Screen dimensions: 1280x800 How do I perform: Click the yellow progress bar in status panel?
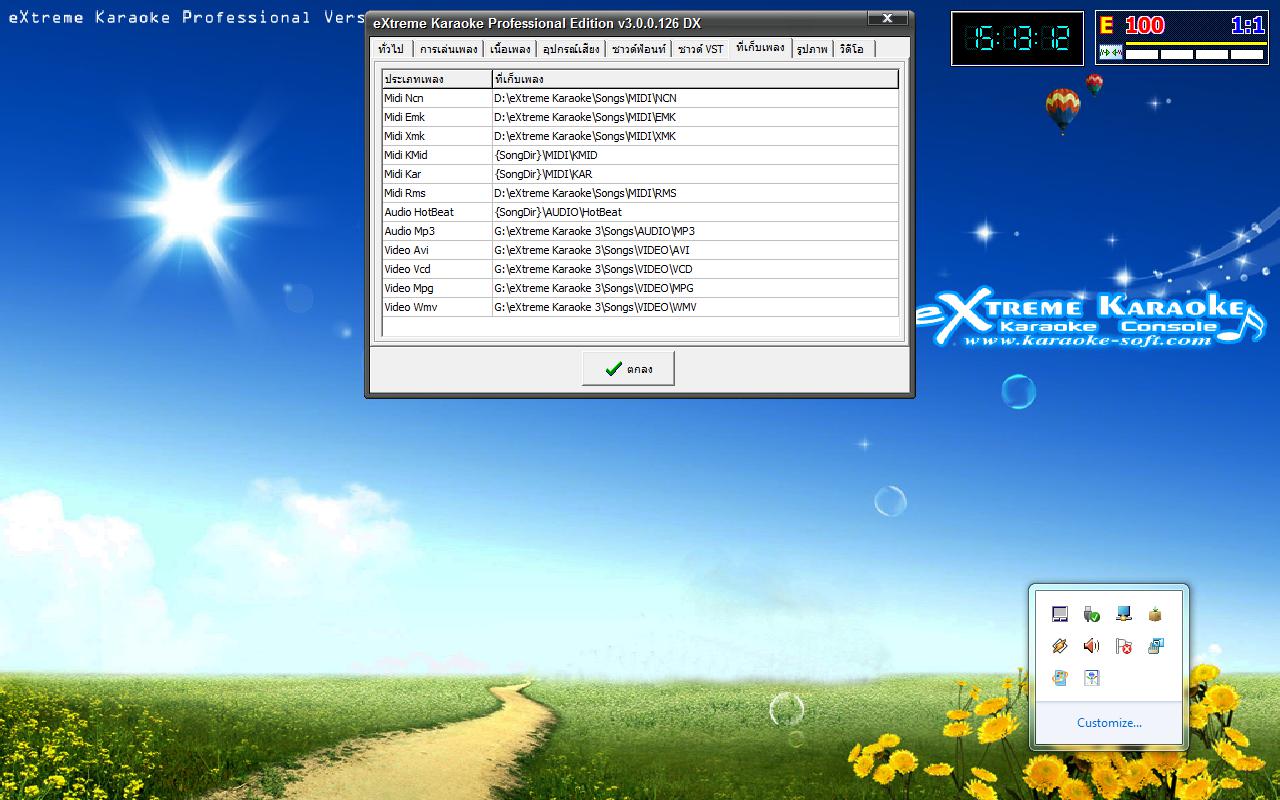pos(1196,43)
